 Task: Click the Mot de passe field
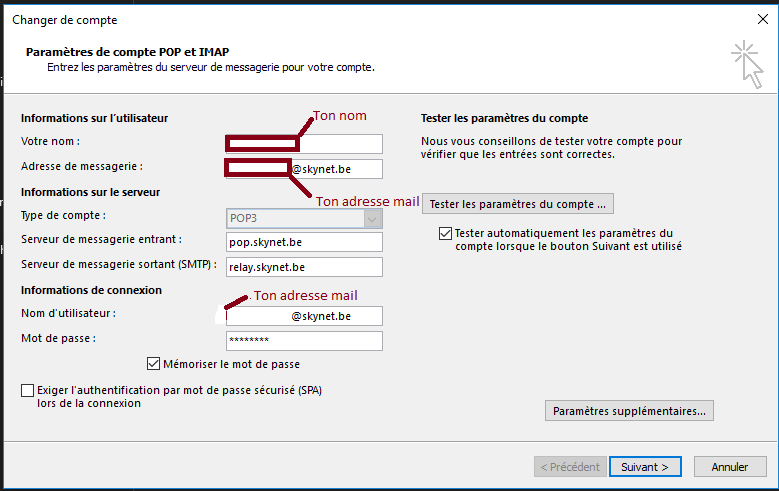[304, 341]
